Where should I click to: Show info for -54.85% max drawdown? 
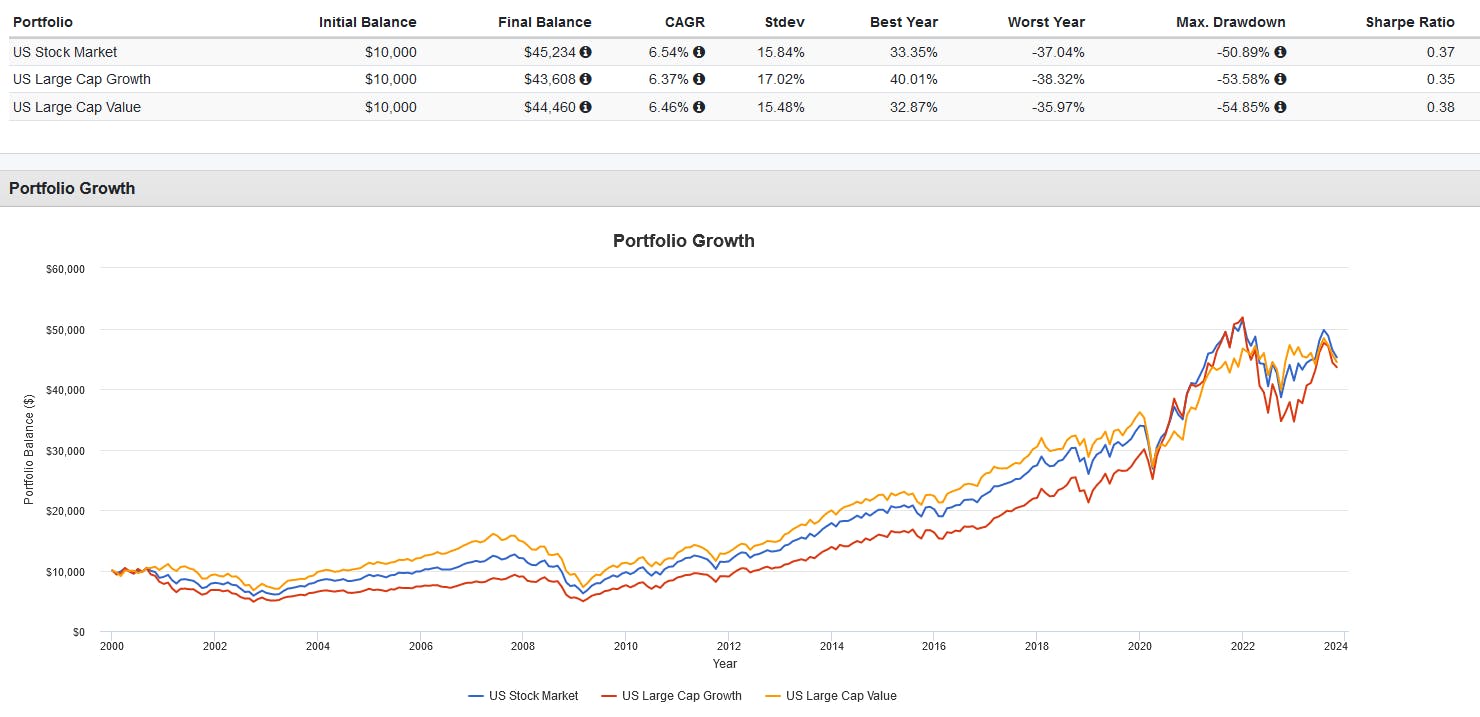(1280, 107)
